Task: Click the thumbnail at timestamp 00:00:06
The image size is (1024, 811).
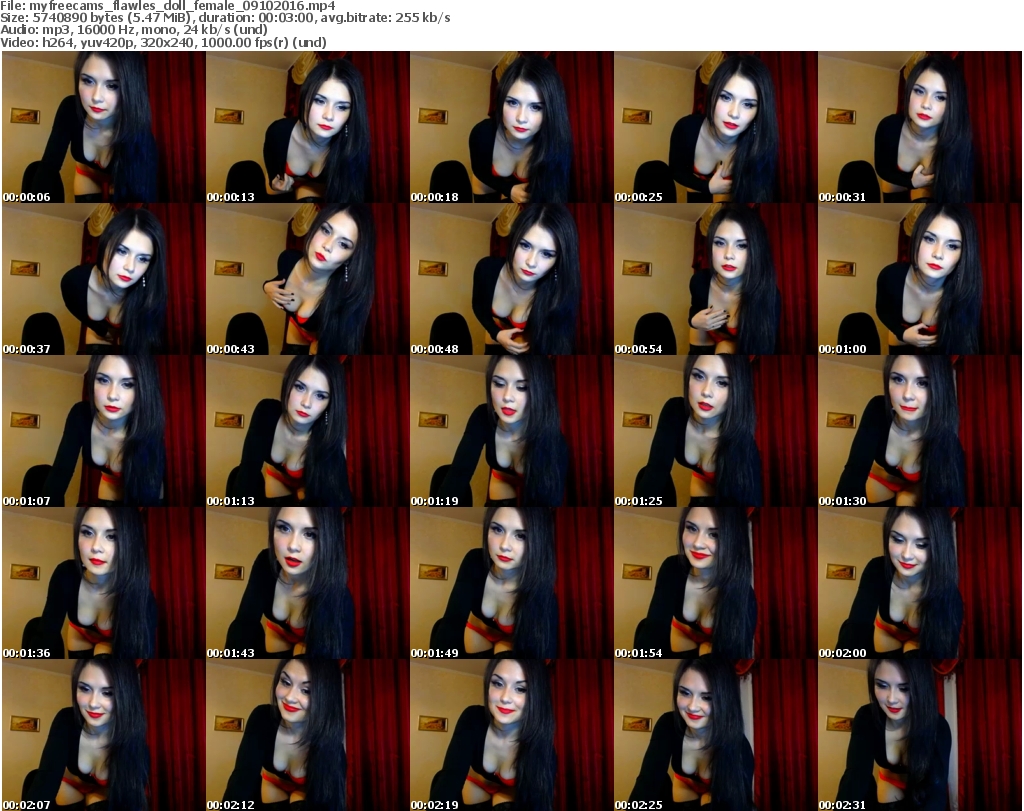Action: point(103,127)
